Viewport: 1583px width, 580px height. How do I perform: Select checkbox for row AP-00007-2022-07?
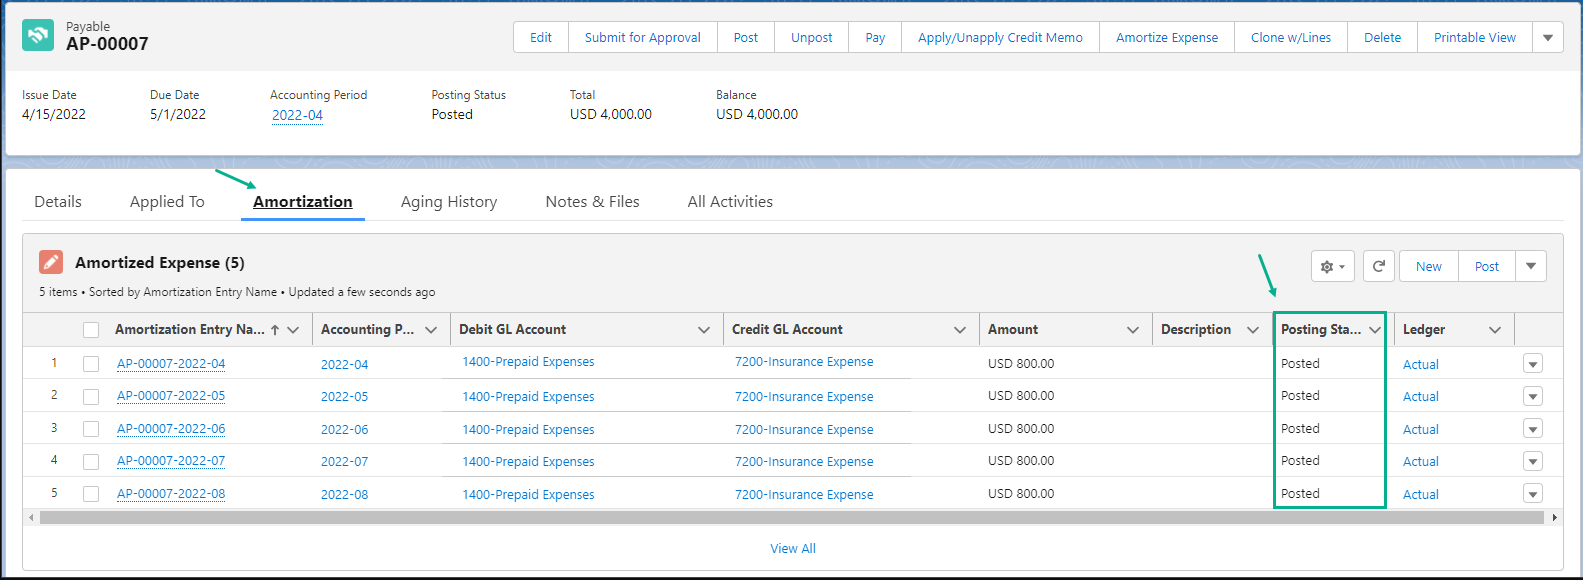[x=91, y=462]
